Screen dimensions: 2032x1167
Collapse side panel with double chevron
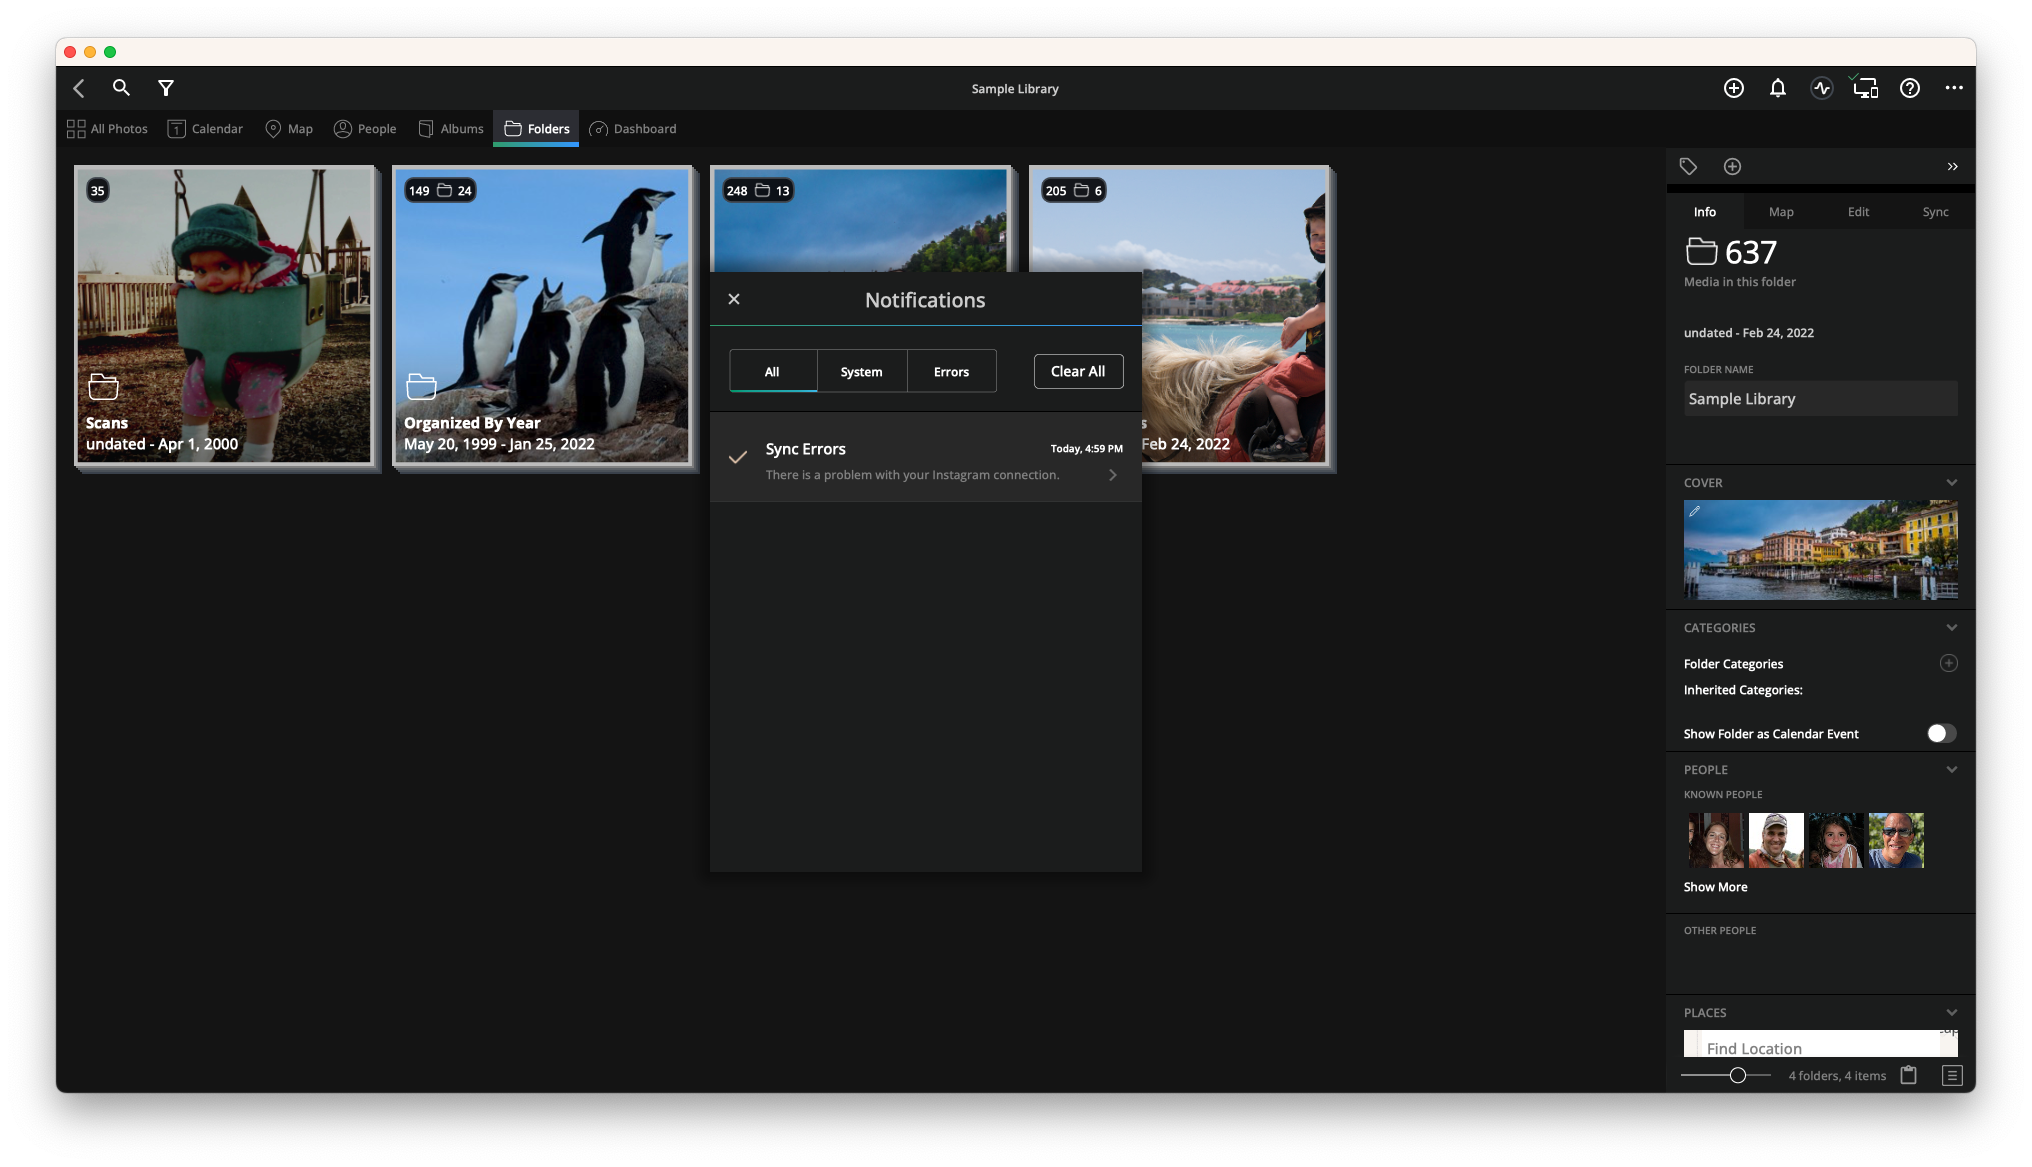(x=1953, y=167)
